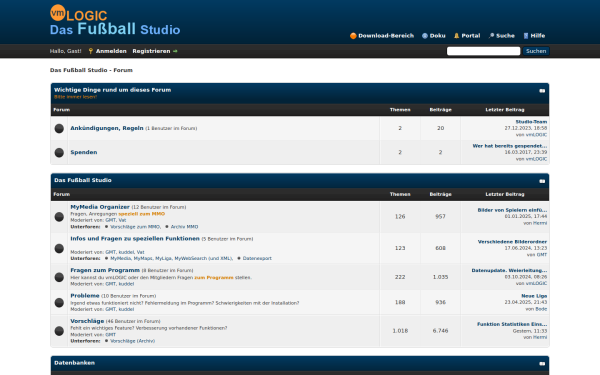
Task: Click status icon of Vorschläge forum
Action: pyautogui.click(x=59, y=331)
